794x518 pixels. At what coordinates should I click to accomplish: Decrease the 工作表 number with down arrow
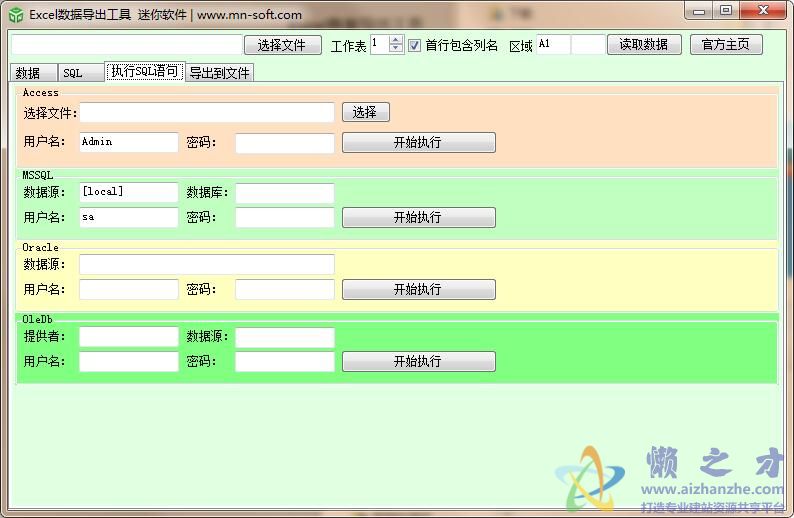(396, 49)
